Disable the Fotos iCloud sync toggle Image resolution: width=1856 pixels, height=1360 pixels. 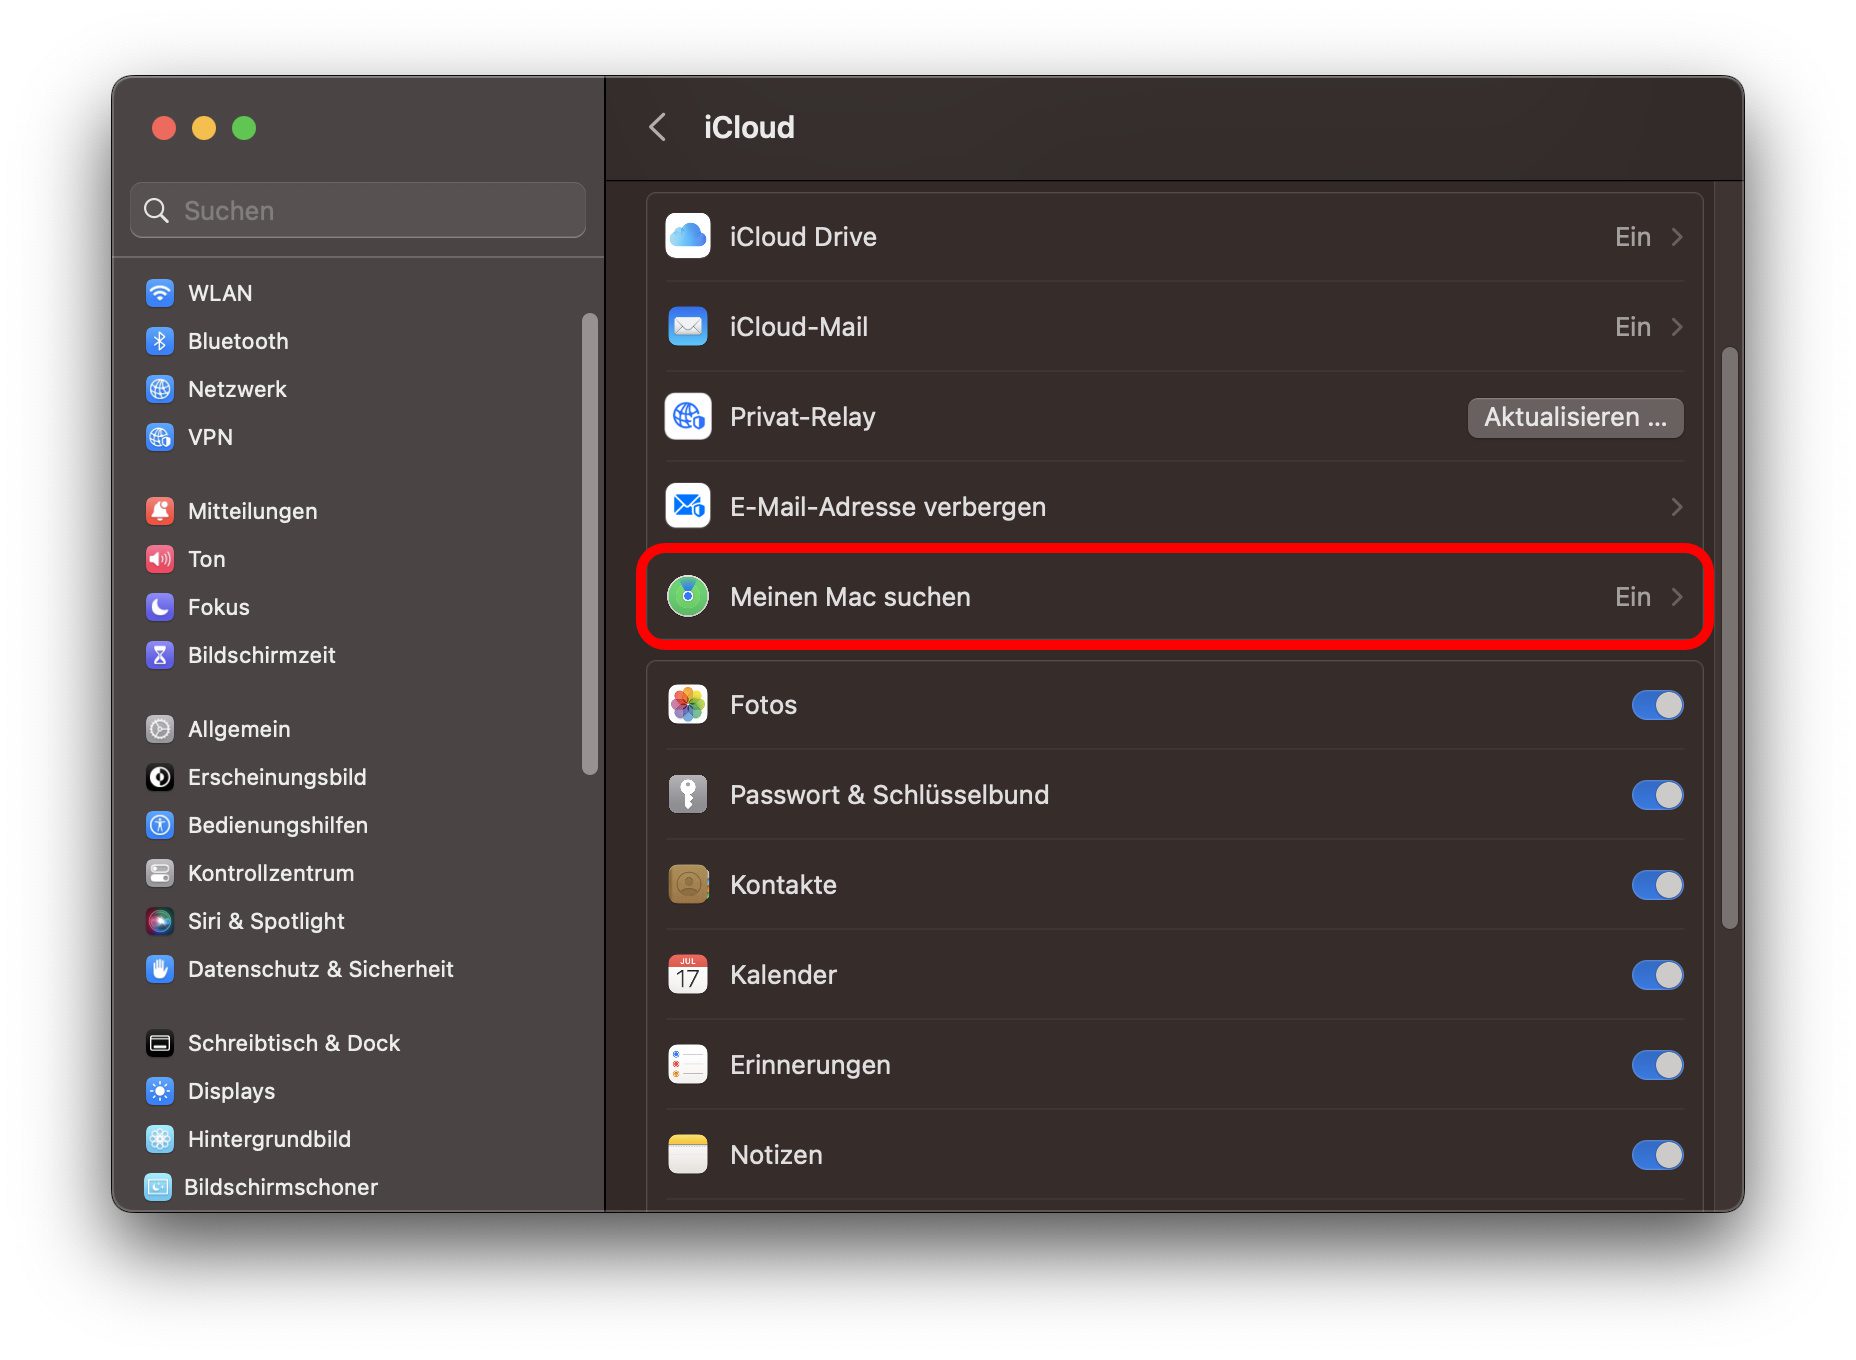(1656, 705)
